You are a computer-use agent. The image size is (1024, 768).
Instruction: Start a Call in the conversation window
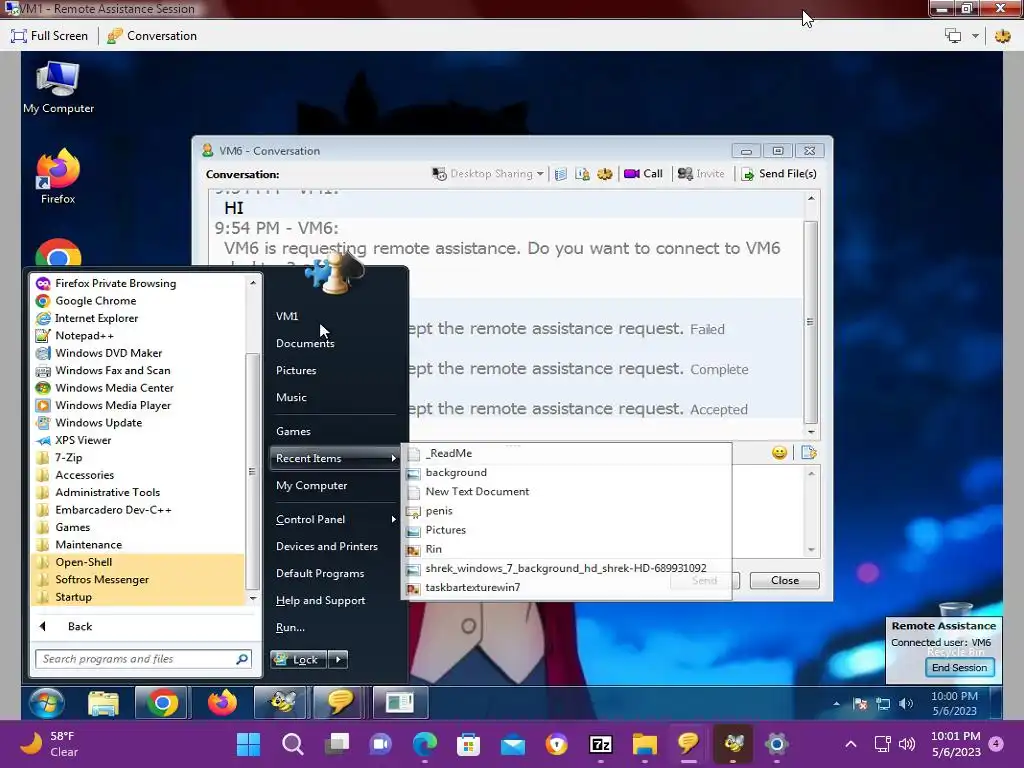pos(643,174)
